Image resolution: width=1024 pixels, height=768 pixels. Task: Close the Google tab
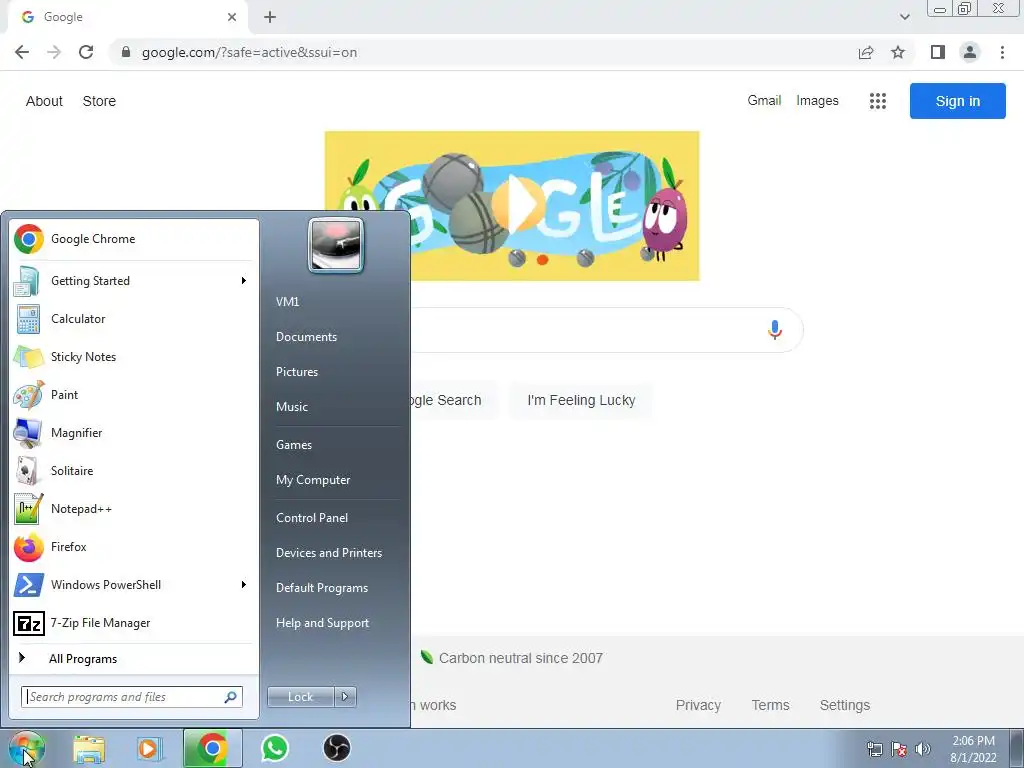232,18
